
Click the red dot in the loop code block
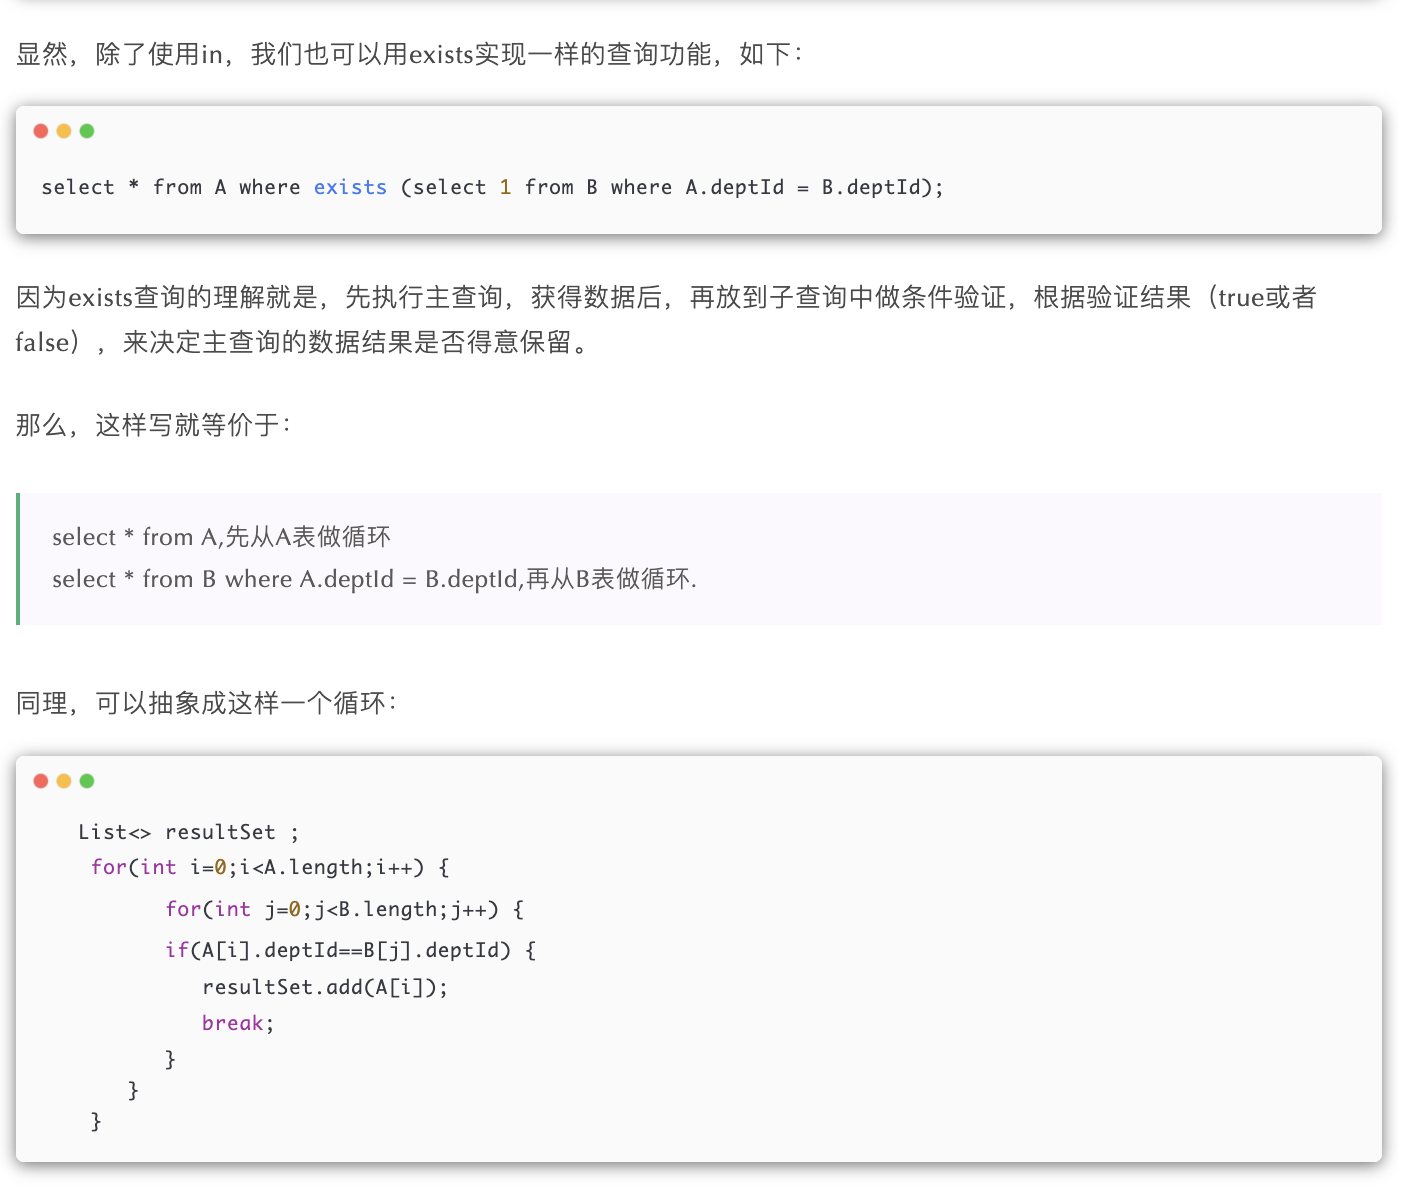point(41,781)
